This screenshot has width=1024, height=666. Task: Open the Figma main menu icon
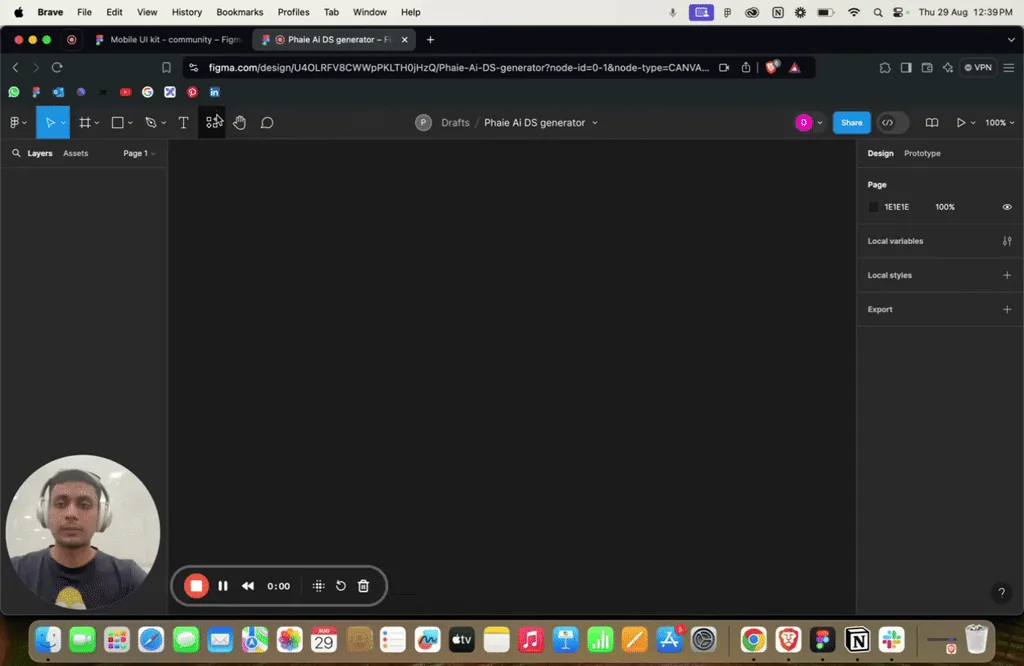click(x=14, y=122)
